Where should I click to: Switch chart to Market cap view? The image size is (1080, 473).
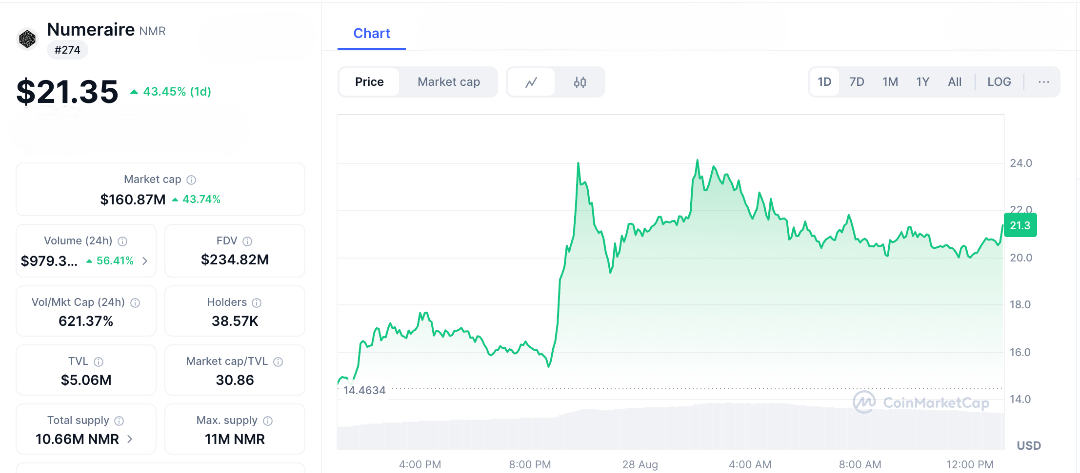[448, 82]
